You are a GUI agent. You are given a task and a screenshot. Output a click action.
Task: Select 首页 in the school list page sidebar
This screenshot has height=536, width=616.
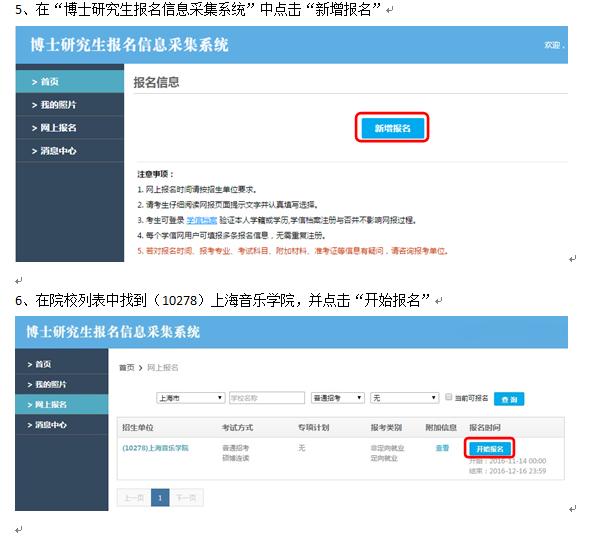[61, 364]
